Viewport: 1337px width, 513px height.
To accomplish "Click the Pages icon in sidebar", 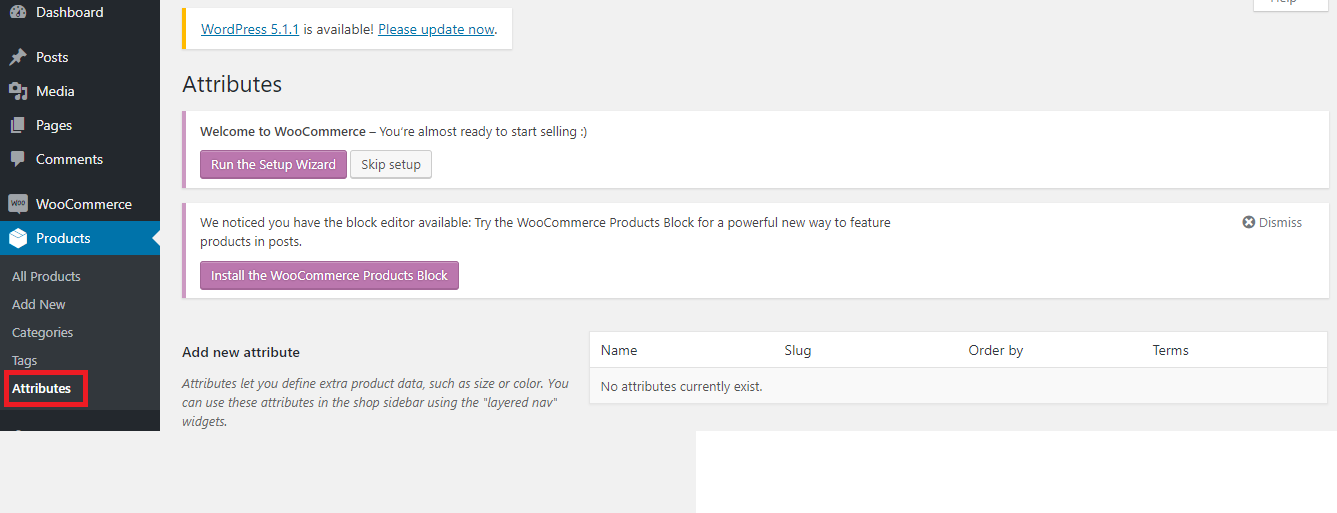I will click(18, 125).
